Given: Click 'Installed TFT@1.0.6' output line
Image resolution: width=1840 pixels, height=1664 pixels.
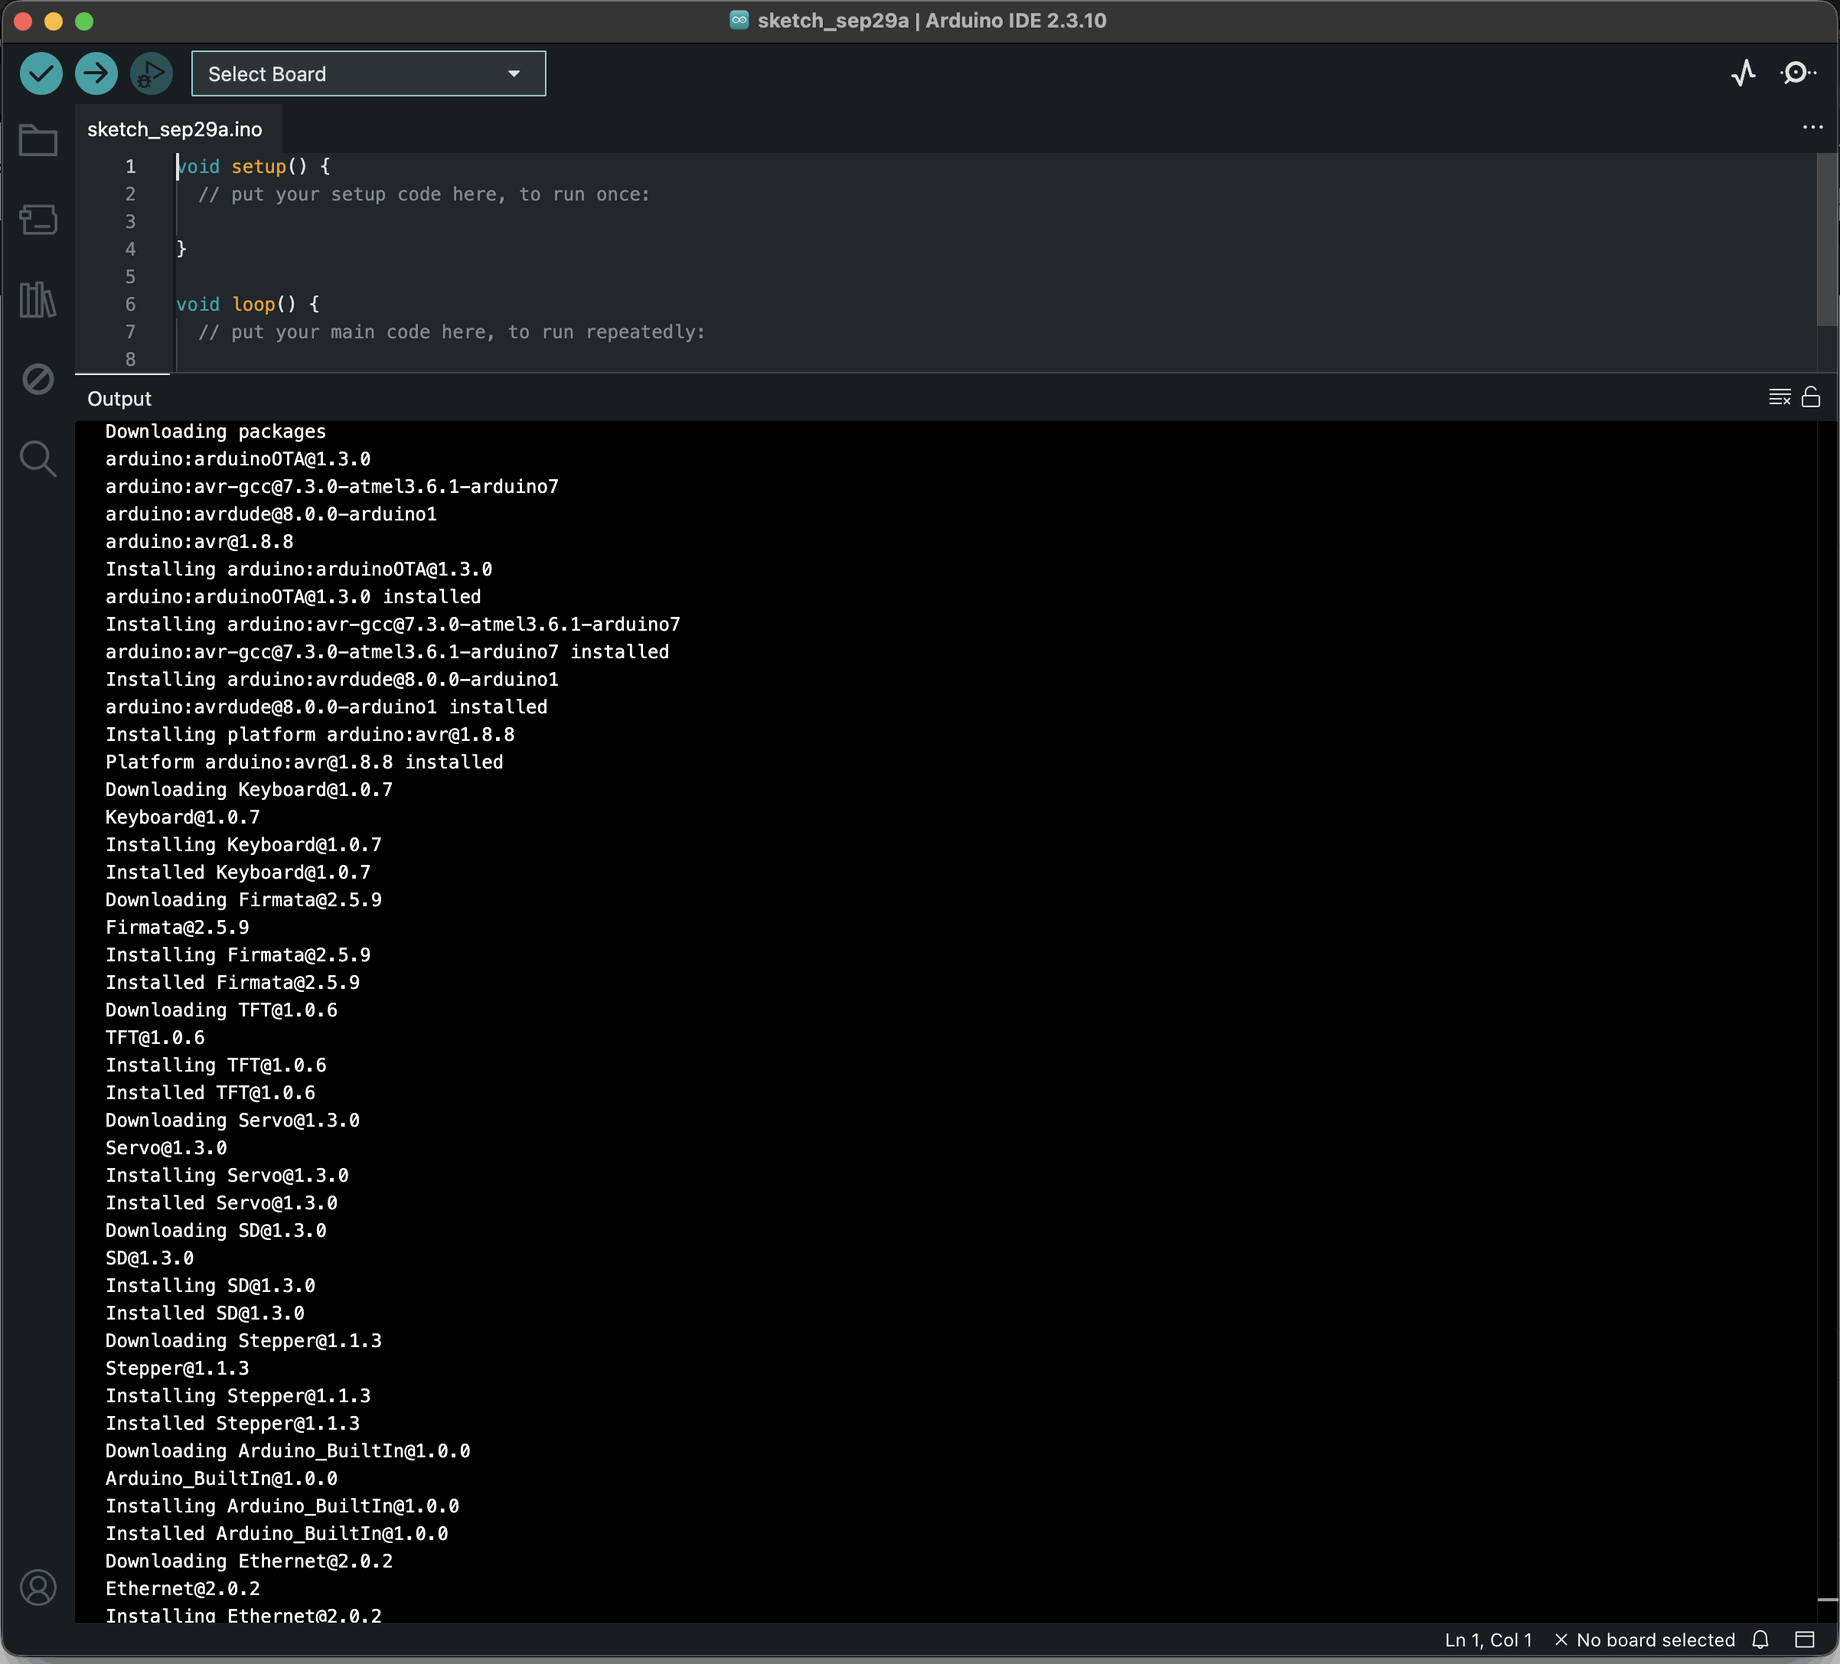Looking at the screenshot, I should pos(210,1093).
